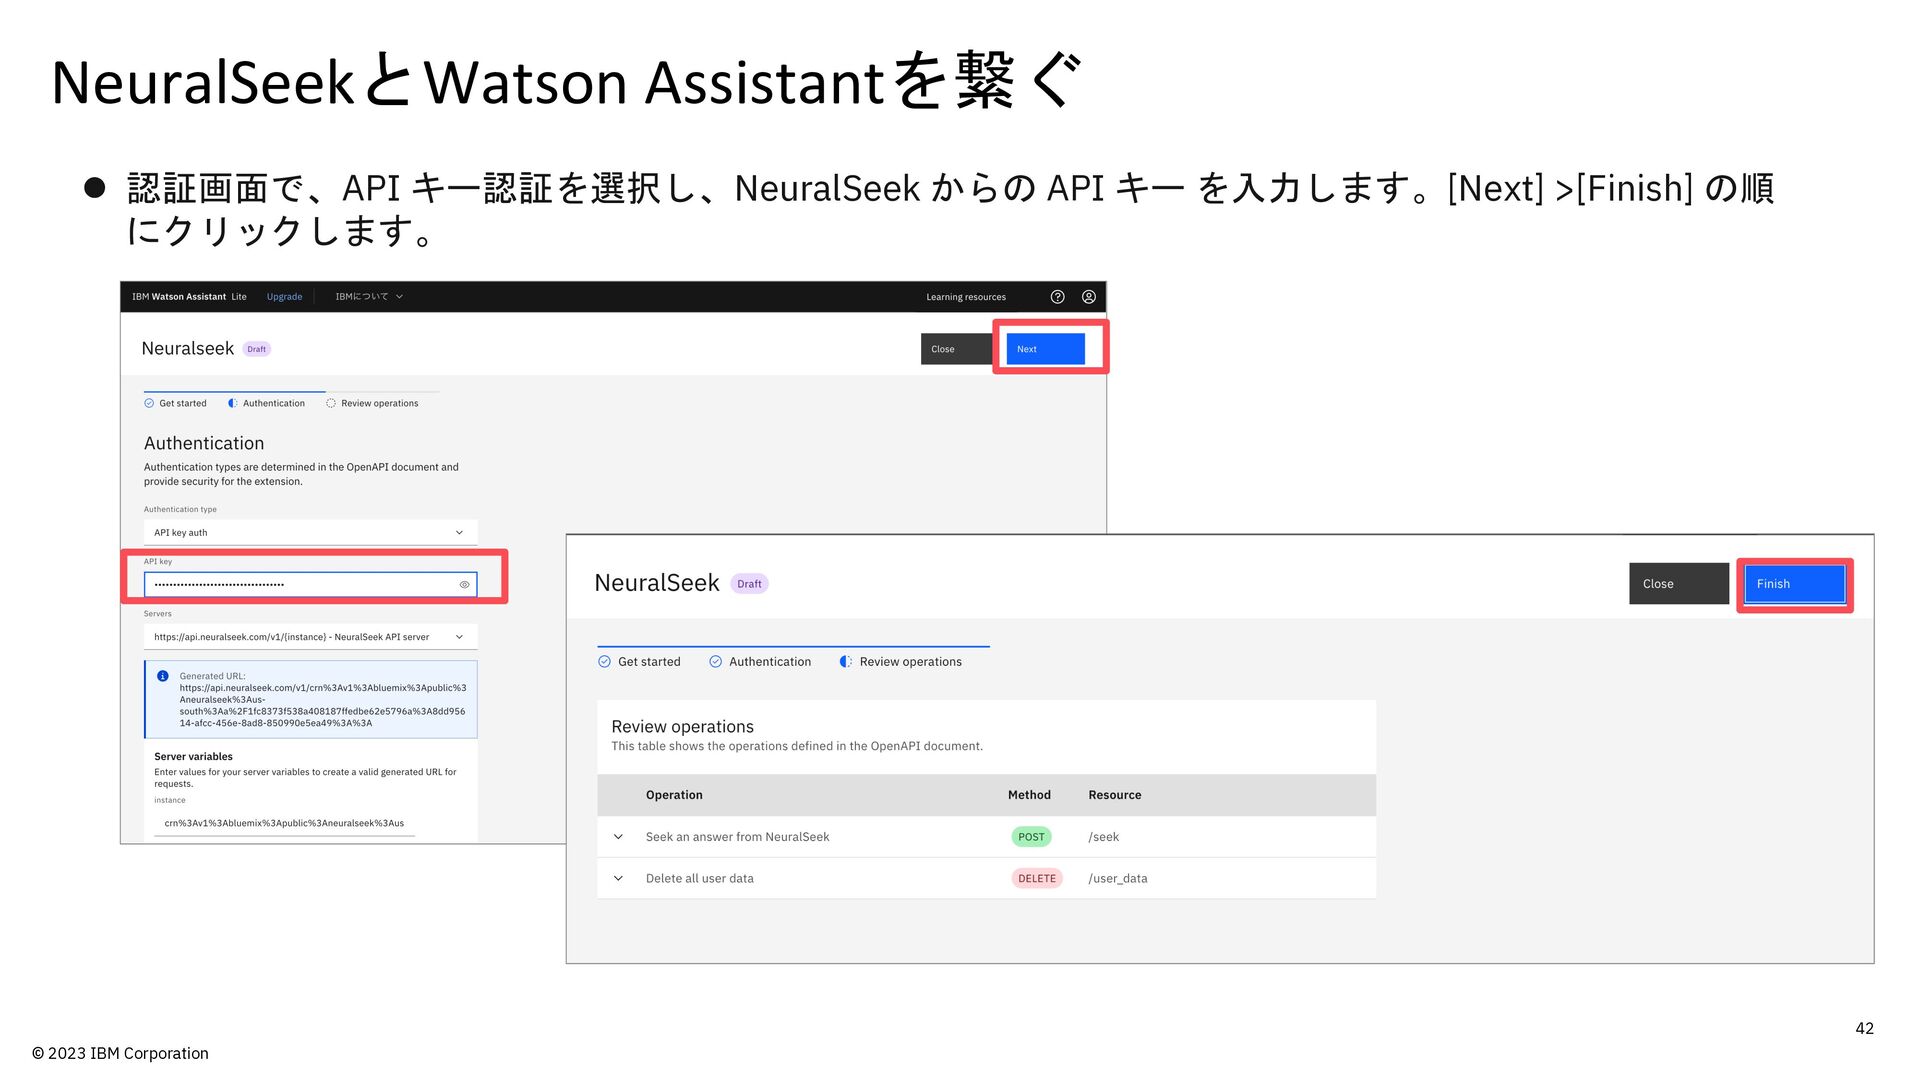Screen dimensions: 1920x1080
Task: Click the help question mark icon
Action: [1057, 297]
